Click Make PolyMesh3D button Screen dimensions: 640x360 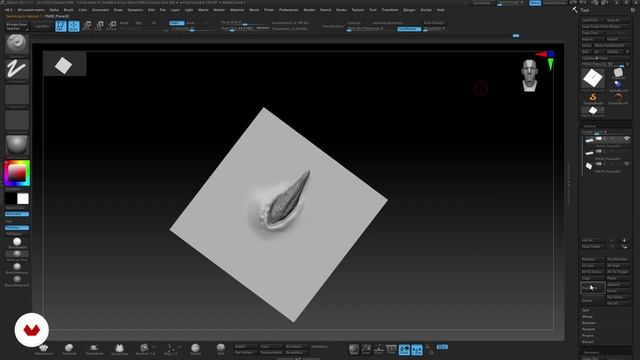pos(611,46)
